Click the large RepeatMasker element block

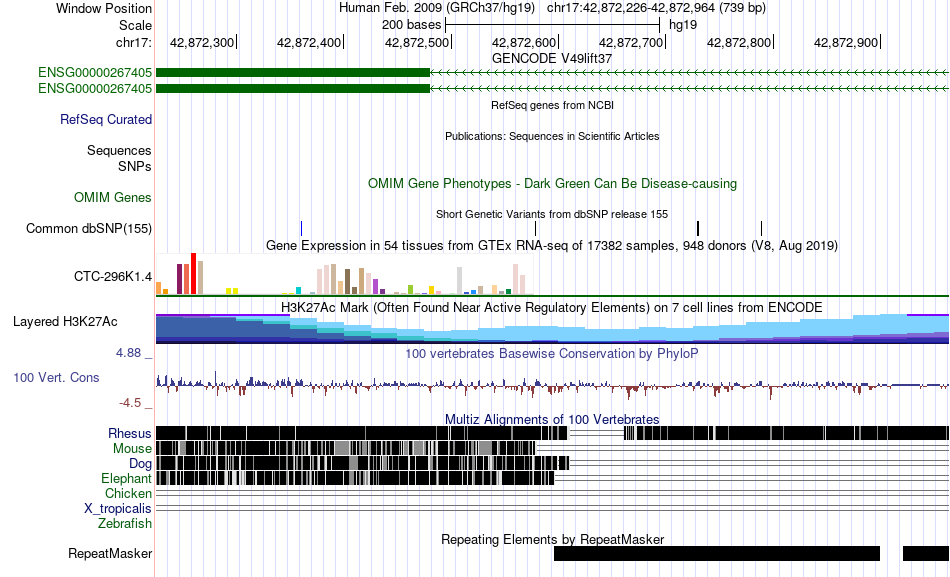point(717,553)
